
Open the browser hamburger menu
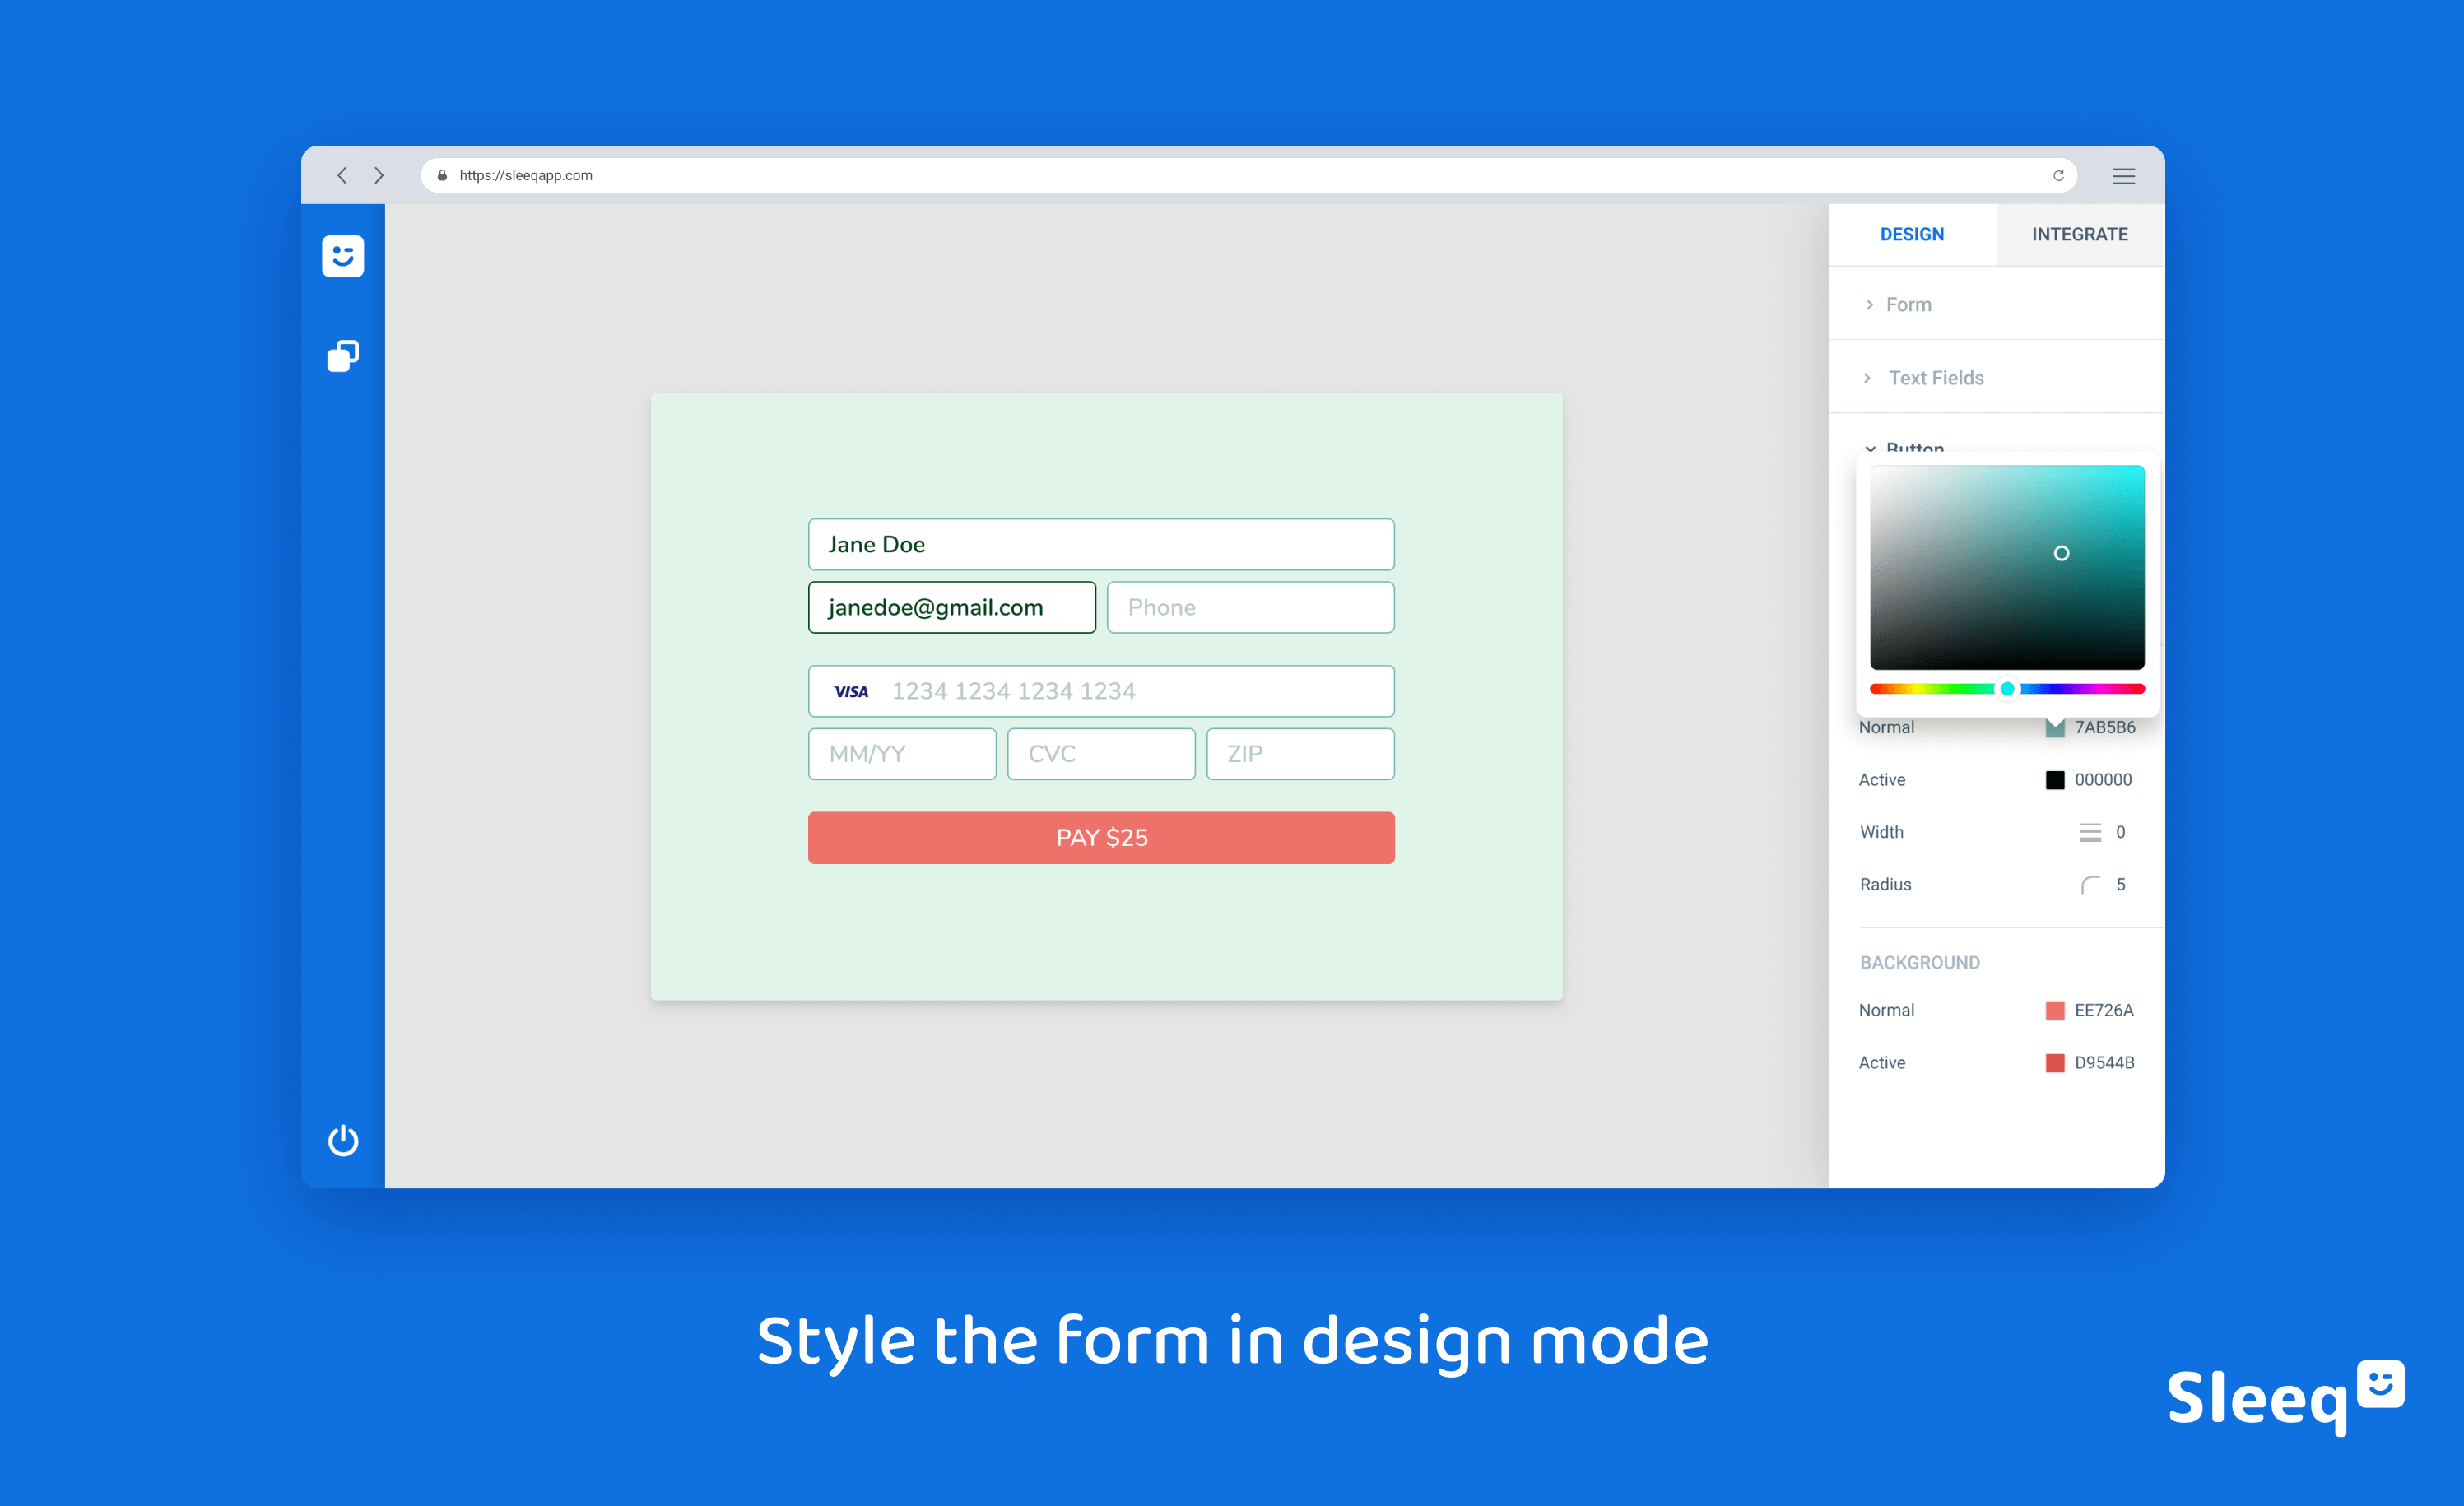tap(2123, 176)
